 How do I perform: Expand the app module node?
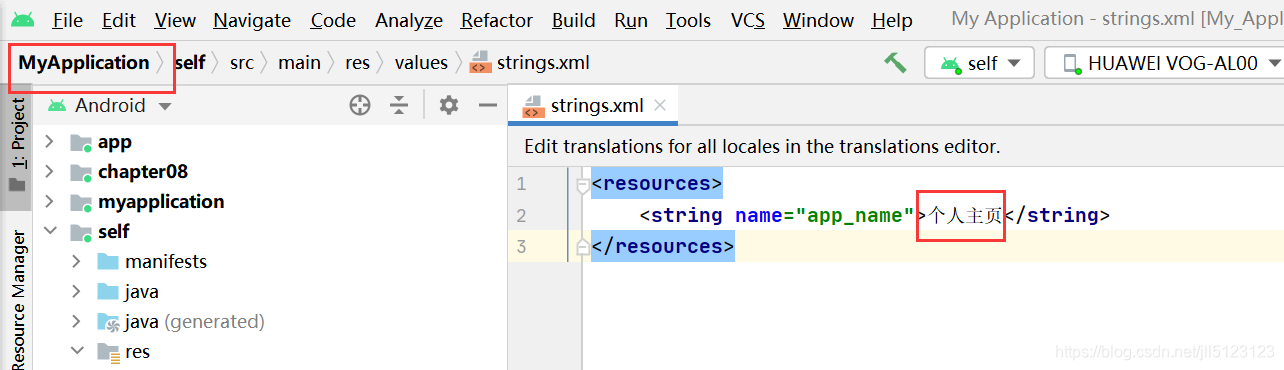pos(49,142)
